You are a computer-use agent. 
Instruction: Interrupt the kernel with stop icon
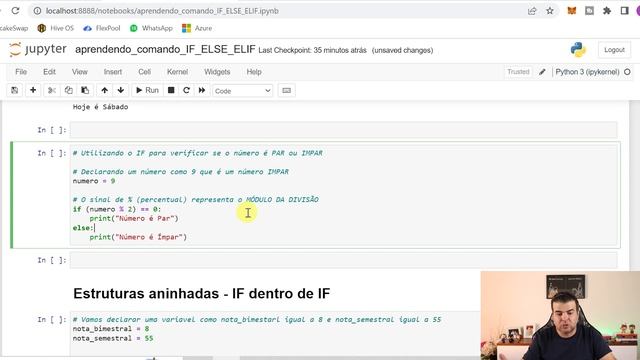point(171,90)
